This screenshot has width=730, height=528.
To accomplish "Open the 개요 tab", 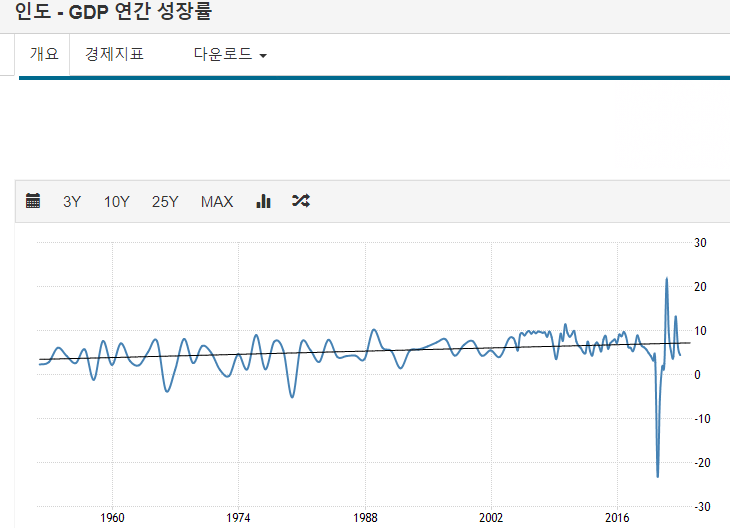I will [x=44, y=54].
